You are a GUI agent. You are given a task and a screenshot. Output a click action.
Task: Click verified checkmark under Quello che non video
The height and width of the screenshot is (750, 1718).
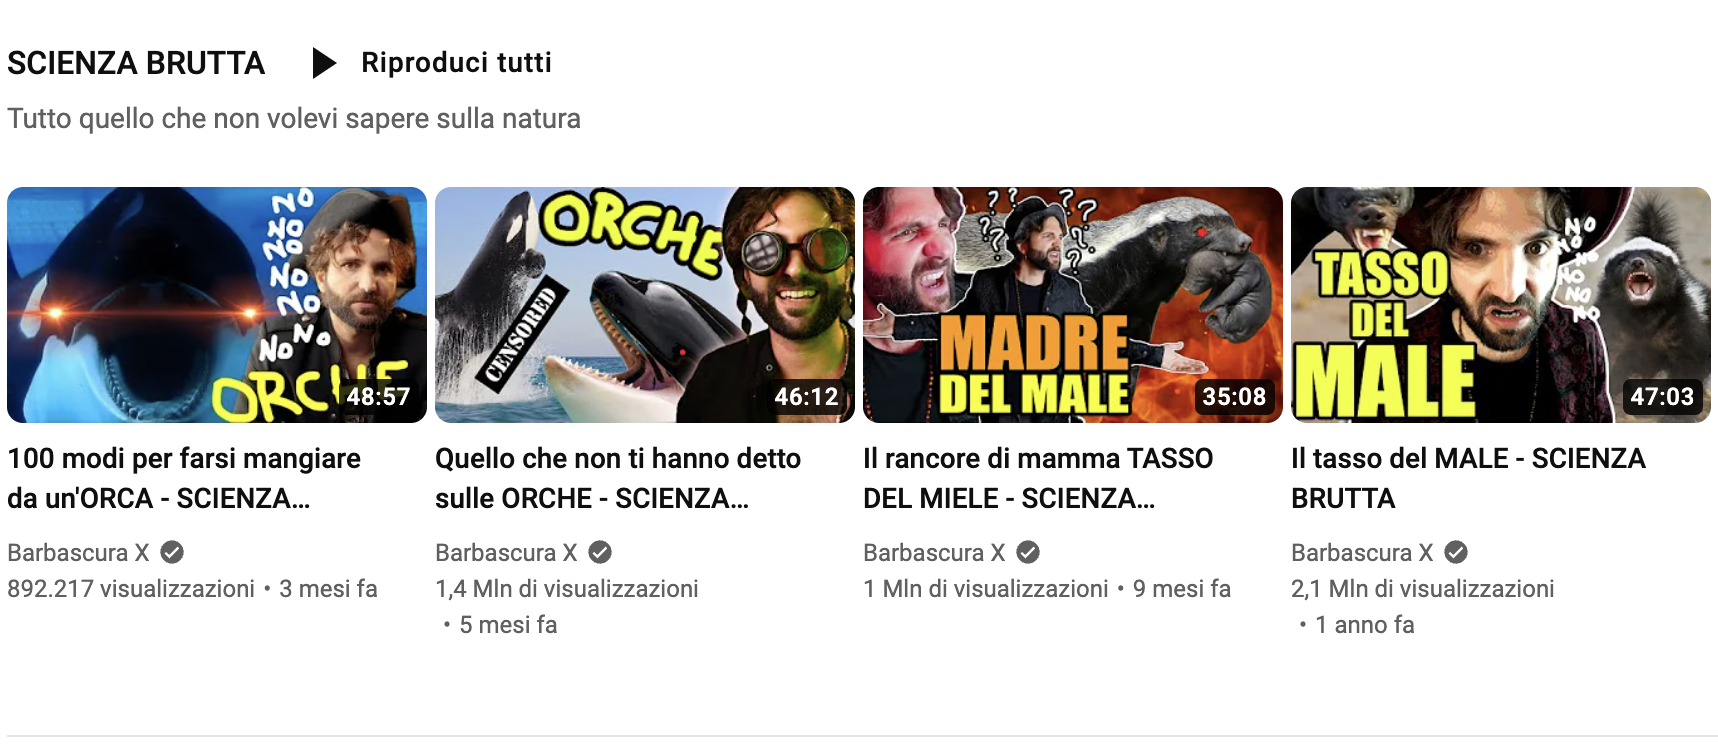(x=600, y=552)
